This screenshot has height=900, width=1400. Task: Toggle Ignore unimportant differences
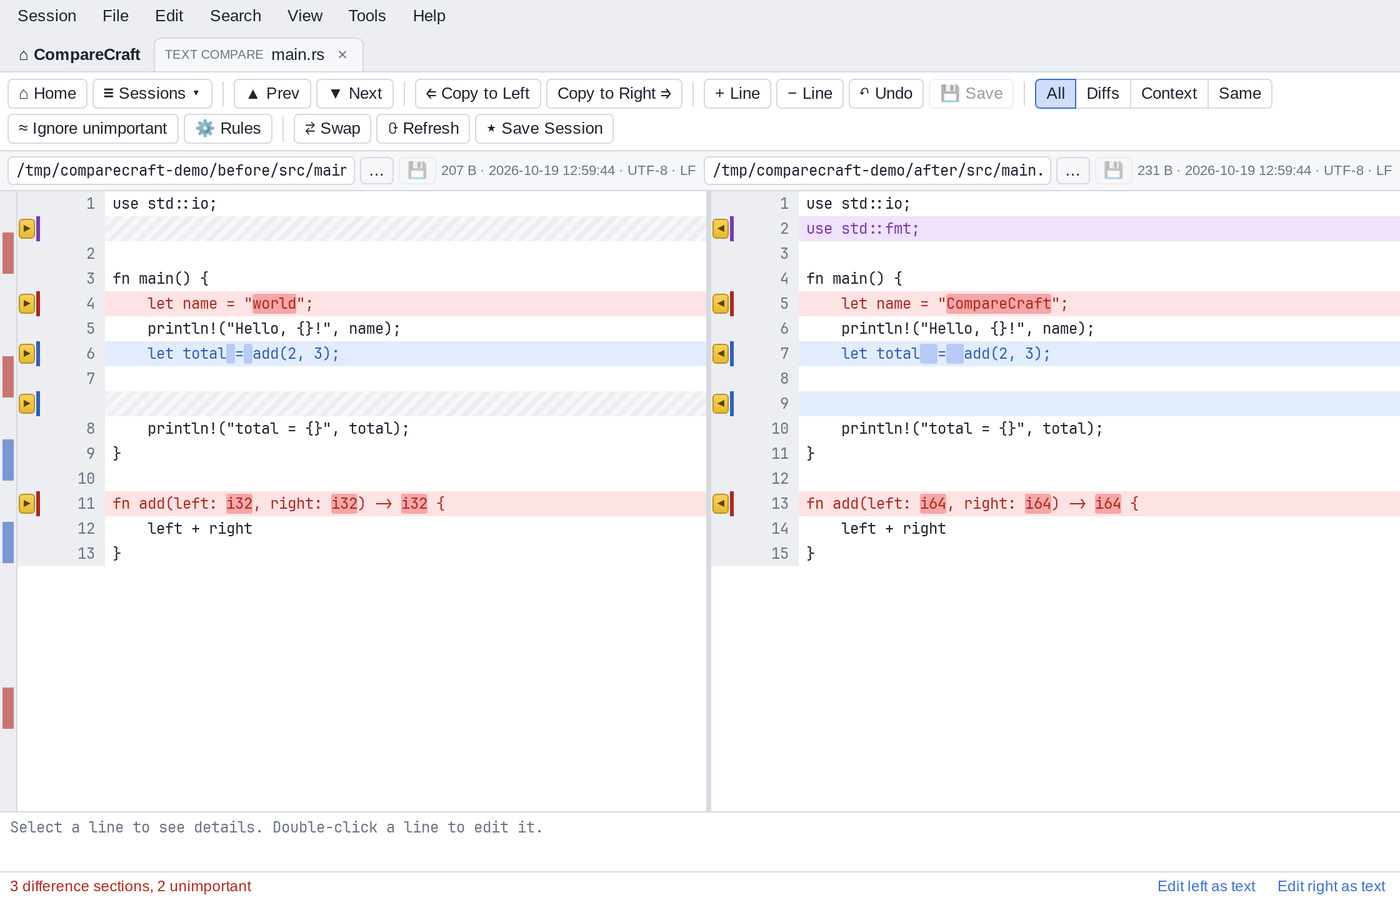click(93, 128)
